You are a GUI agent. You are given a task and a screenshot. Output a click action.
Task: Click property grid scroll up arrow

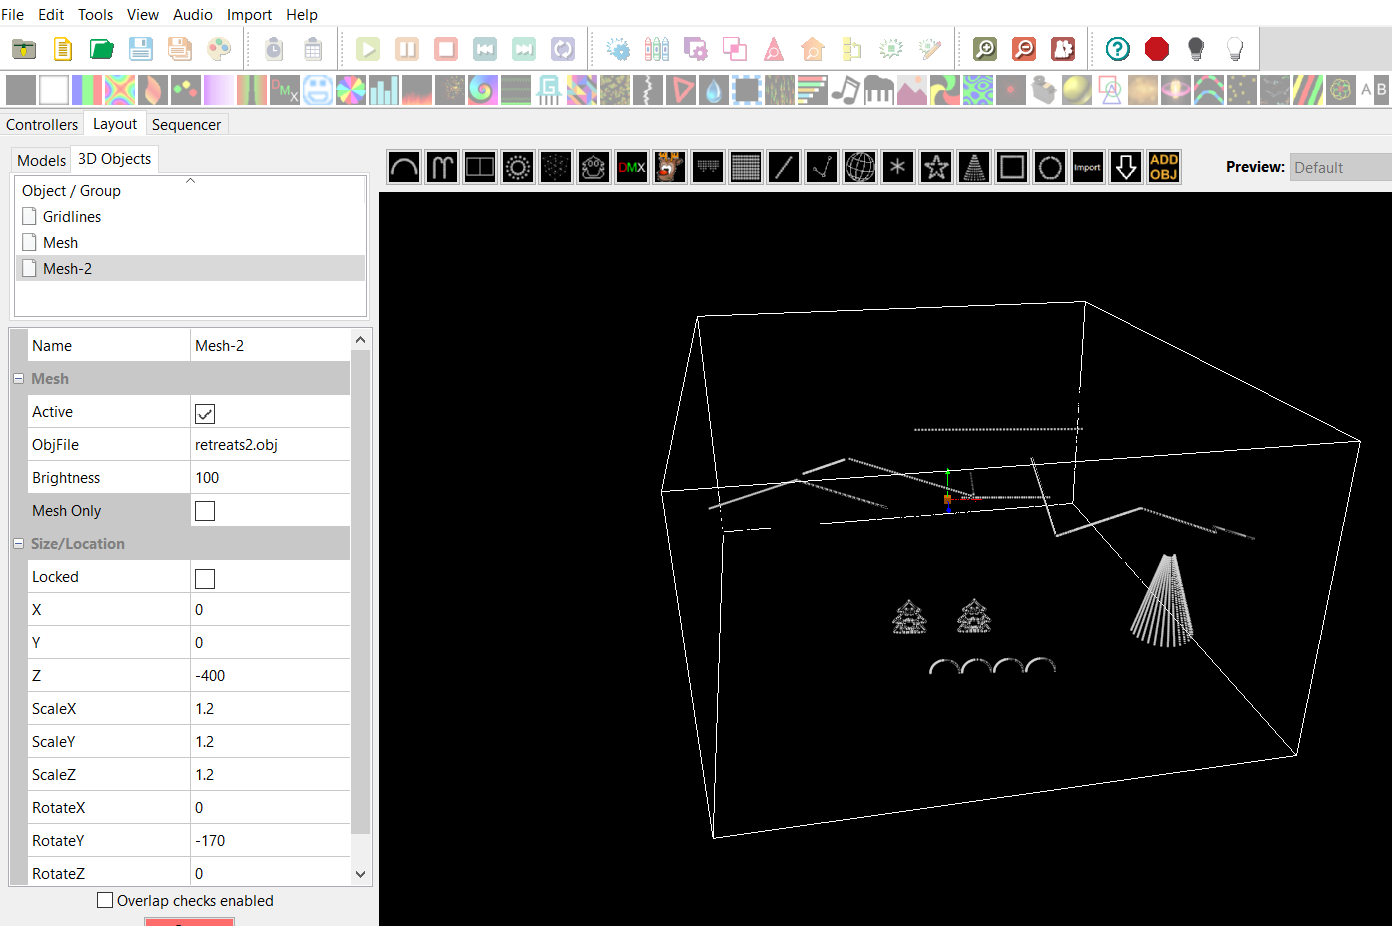click(361, 340)
